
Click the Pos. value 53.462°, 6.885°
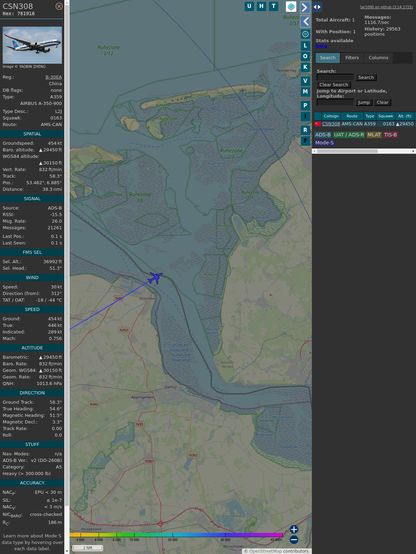(44, 183)
